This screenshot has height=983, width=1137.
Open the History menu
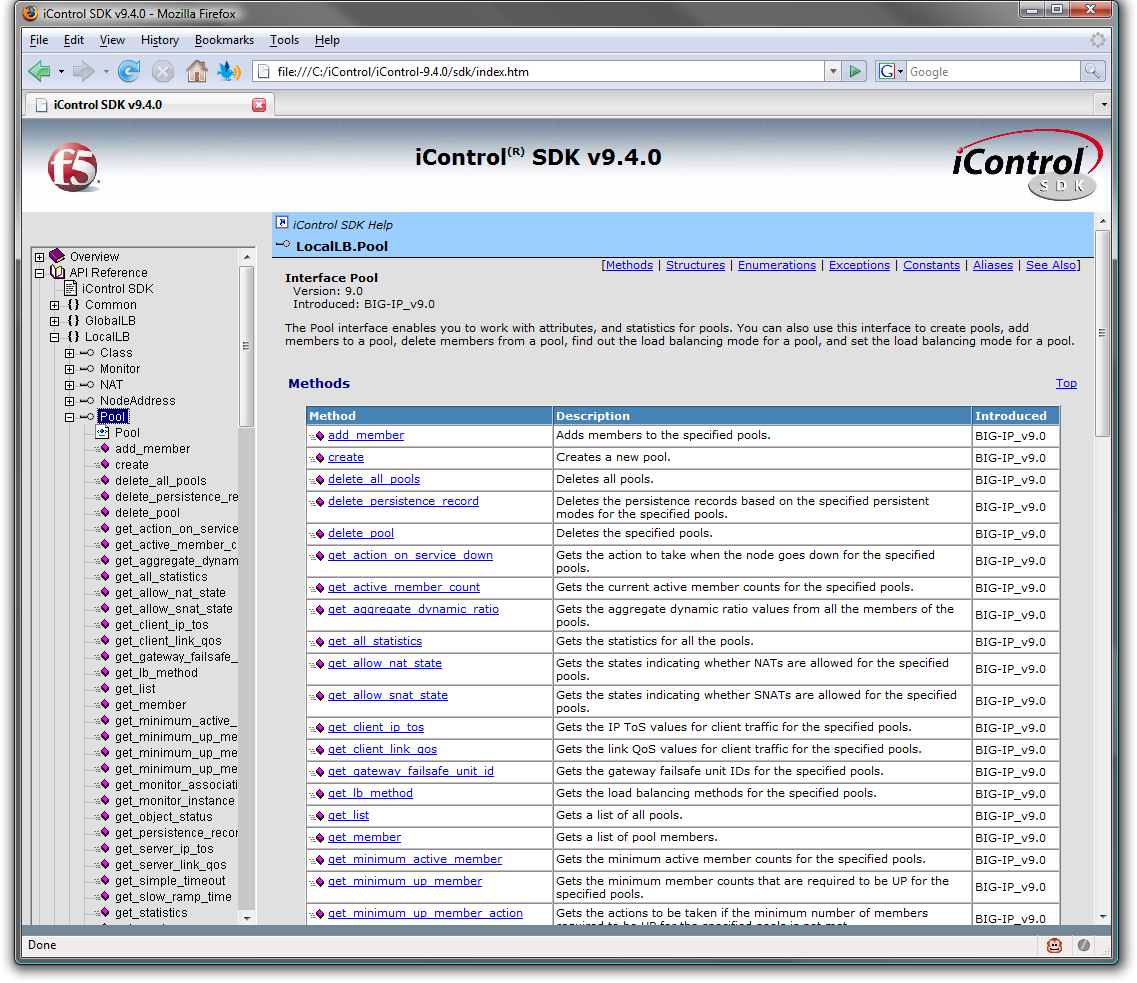(x=160, y=40)
